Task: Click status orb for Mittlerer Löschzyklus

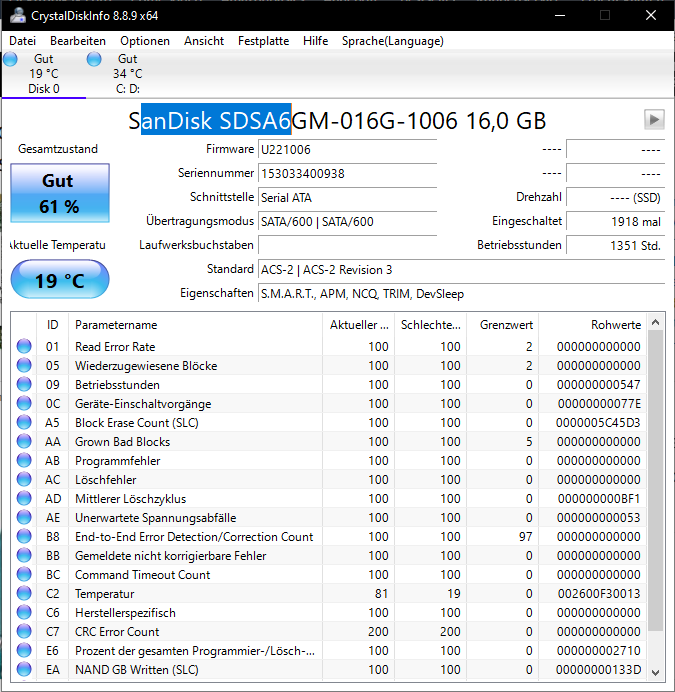Action: click(24, 498)
